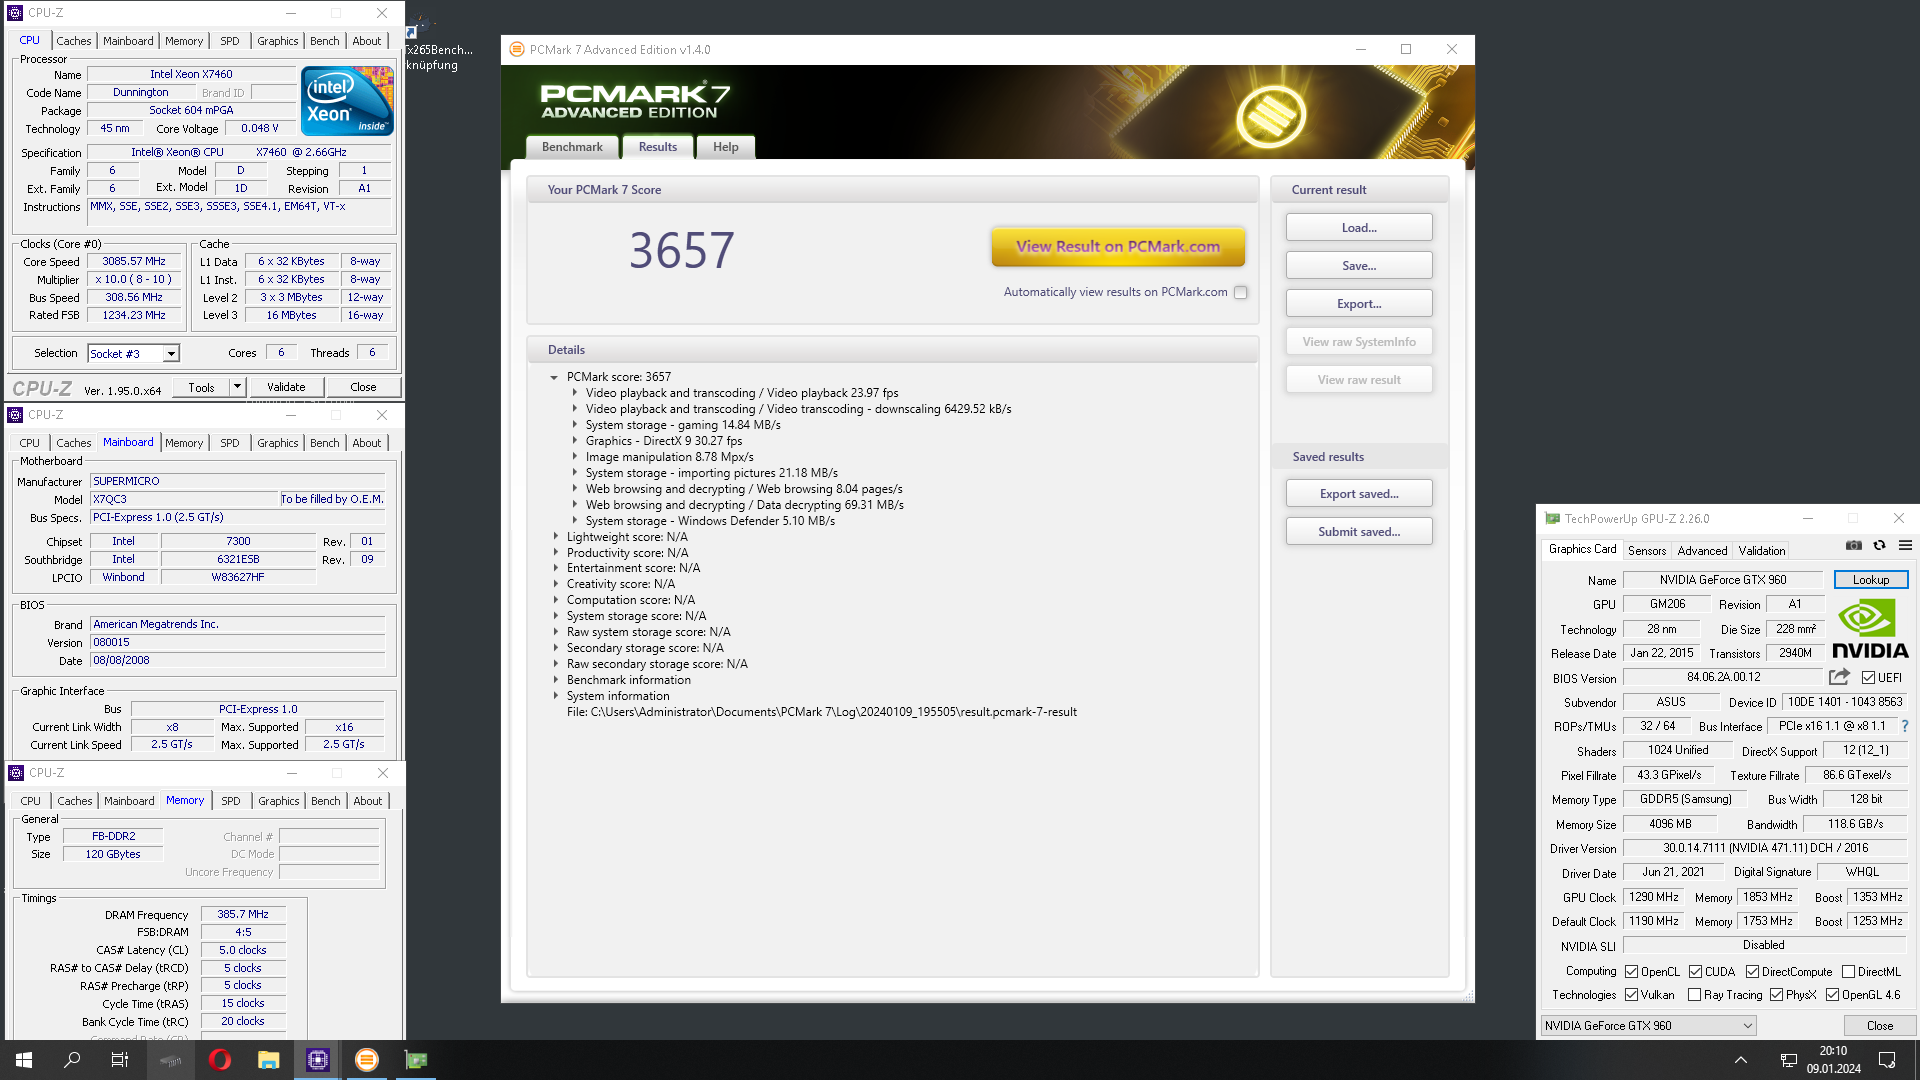Toggle the DirectCompute checkbox
This screenshot has width=1920, height=1080.
tap(1753, 972)
